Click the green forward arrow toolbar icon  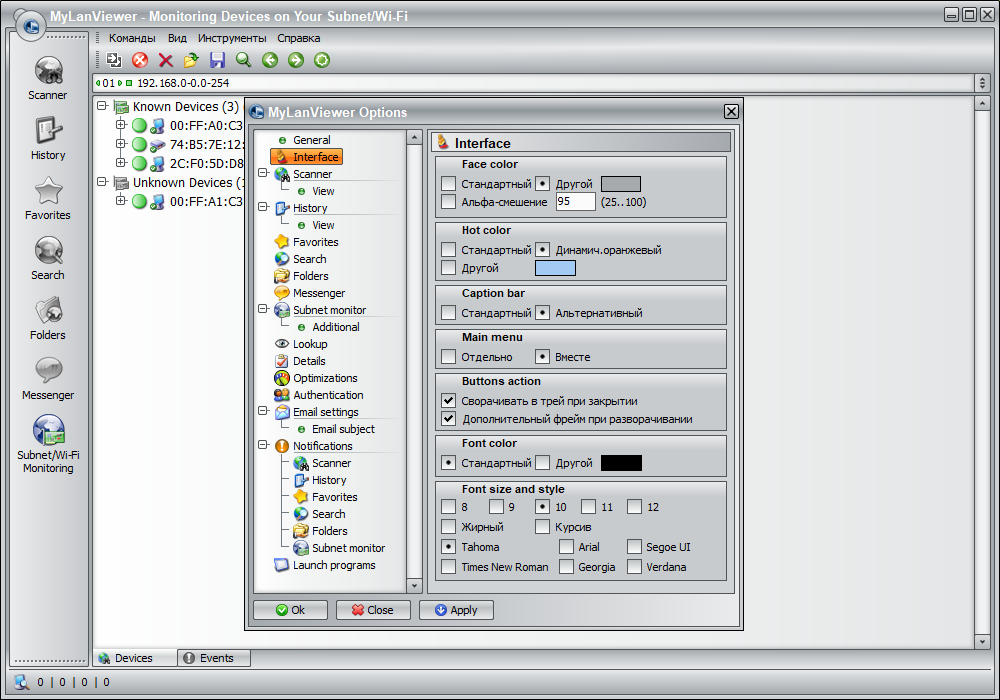pos(296,61)
